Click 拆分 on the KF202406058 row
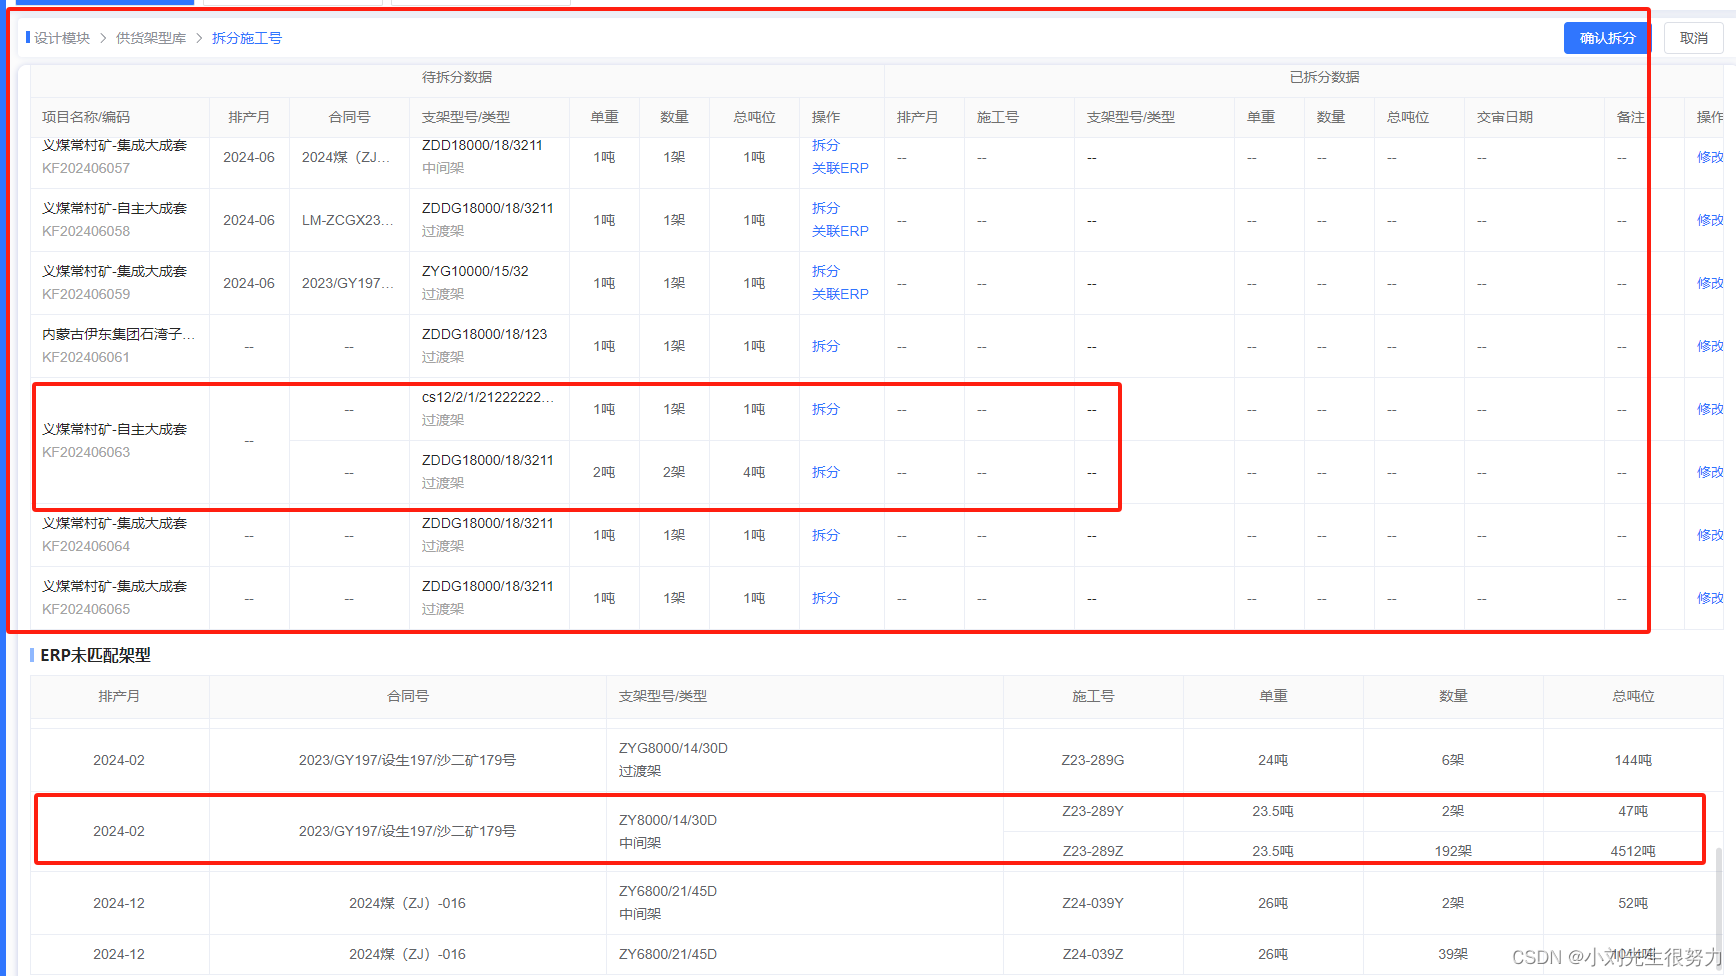The image size is (1736, 976). click(825, 208)
